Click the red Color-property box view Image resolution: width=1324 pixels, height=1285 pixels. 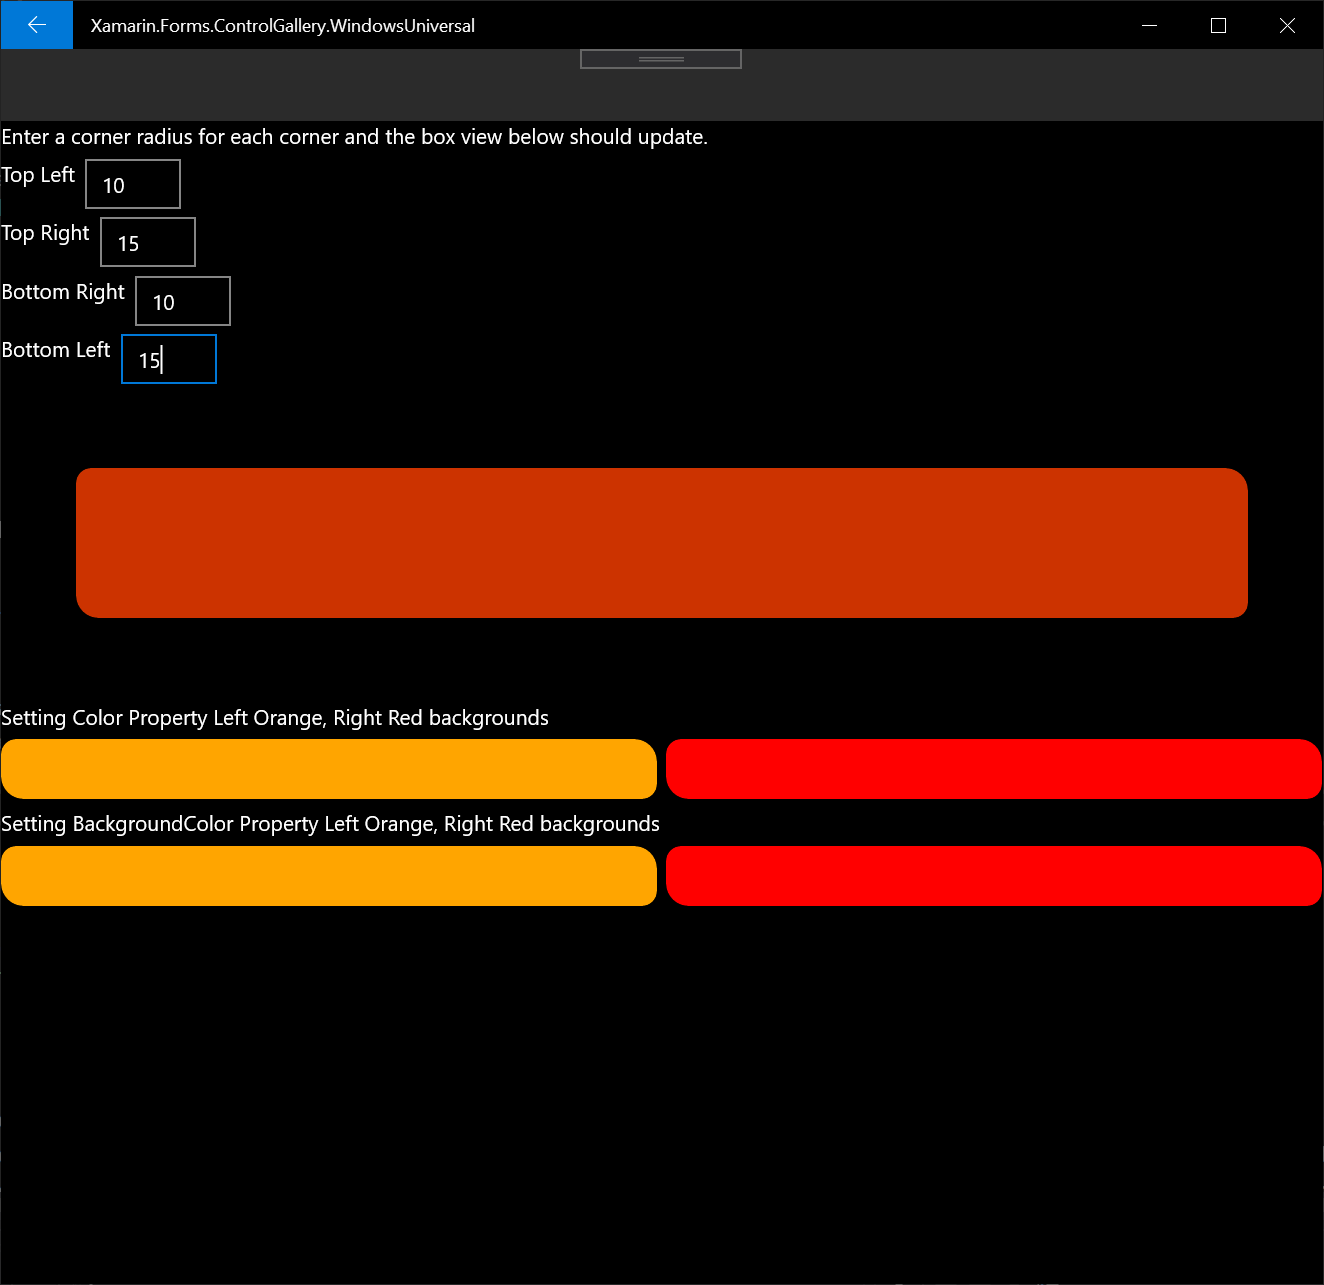(x=994, y=769)
